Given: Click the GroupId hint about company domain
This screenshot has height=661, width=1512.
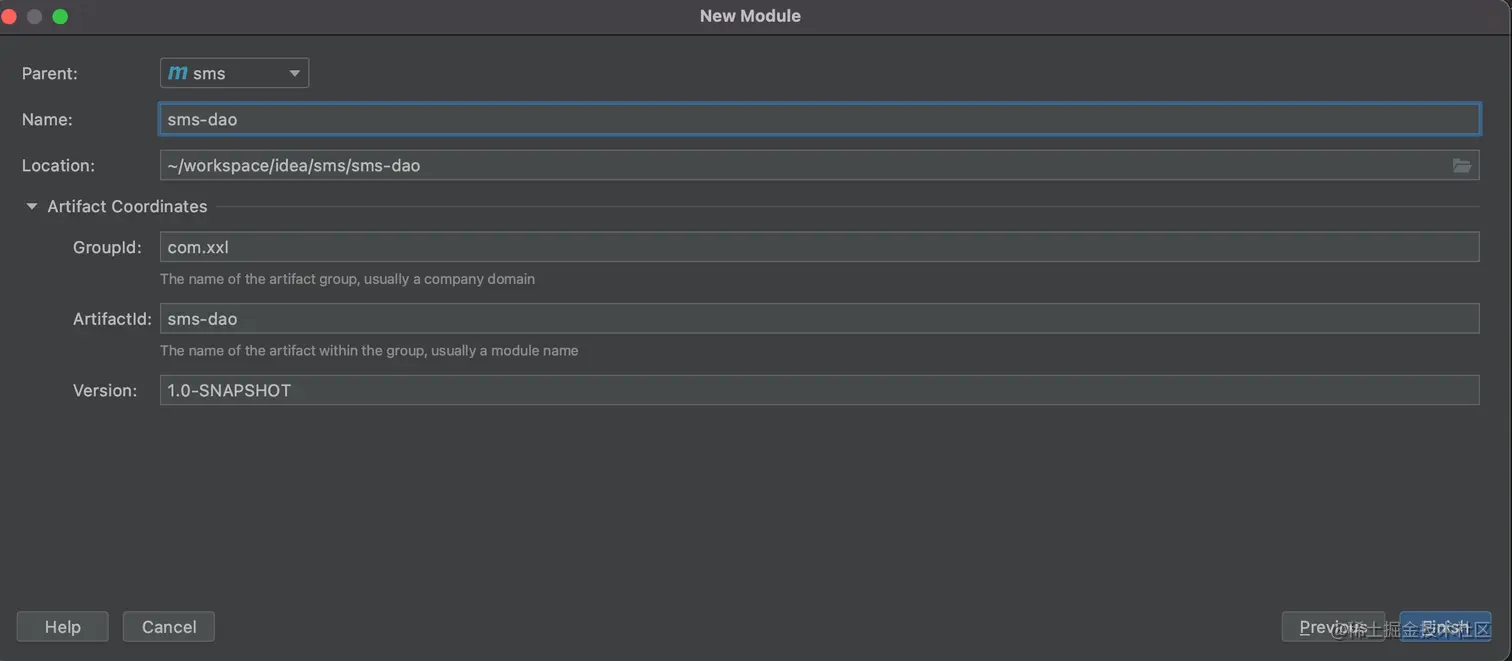Looking at the screenshot, I should [x=347, y=279].
